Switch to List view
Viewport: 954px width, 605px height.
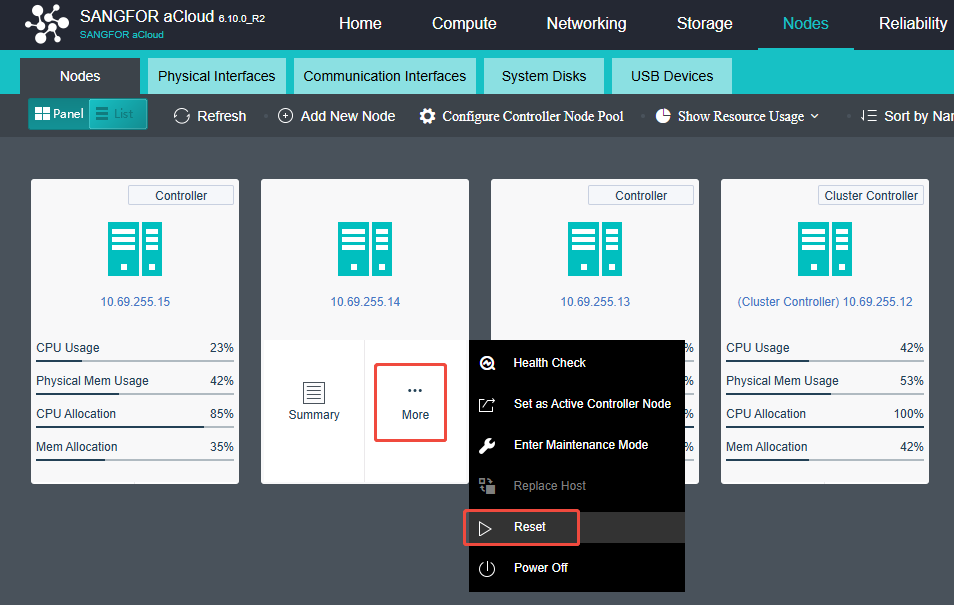tap(118, 114)
